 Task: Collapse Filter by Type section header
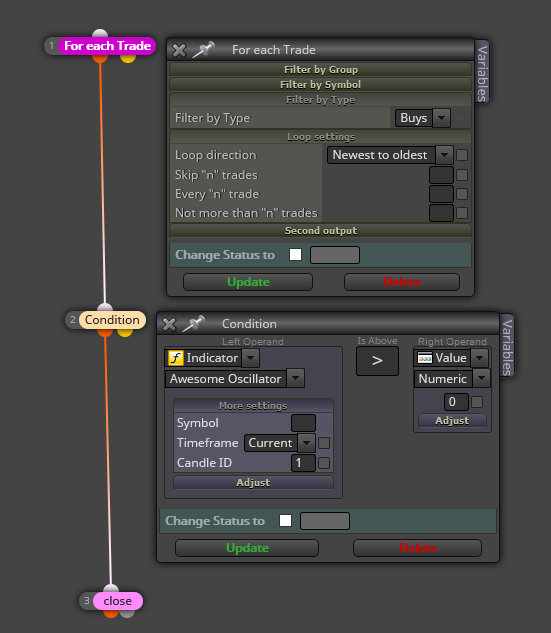321,100
